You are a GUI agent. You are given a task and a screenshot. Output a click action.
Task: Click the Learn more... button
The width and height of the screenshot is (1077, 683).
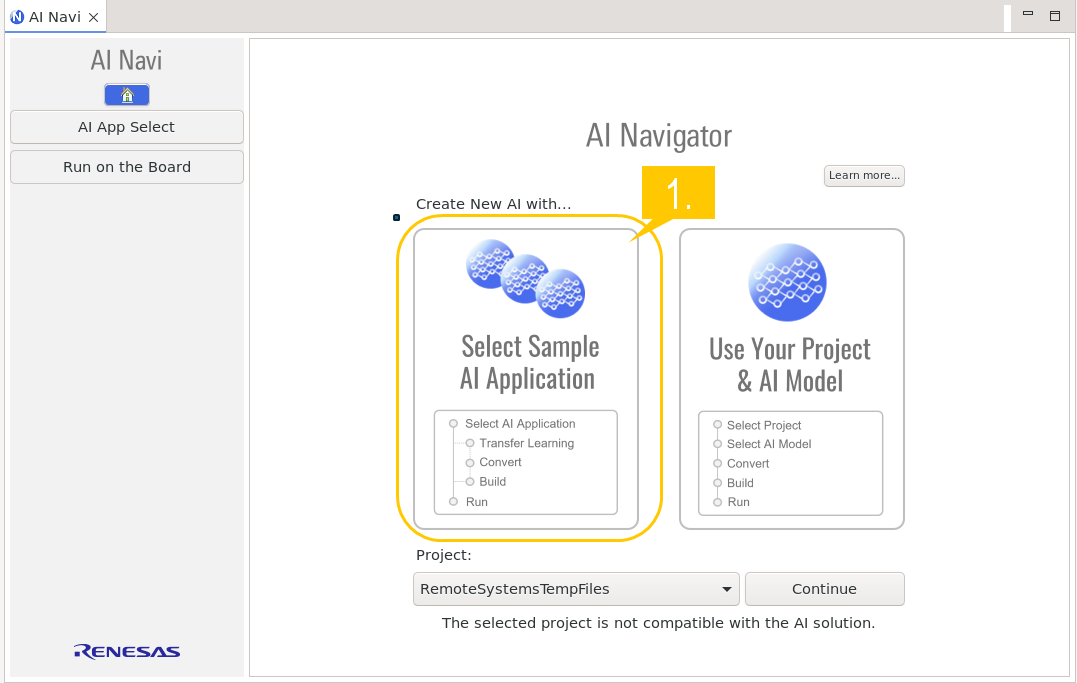864,176
